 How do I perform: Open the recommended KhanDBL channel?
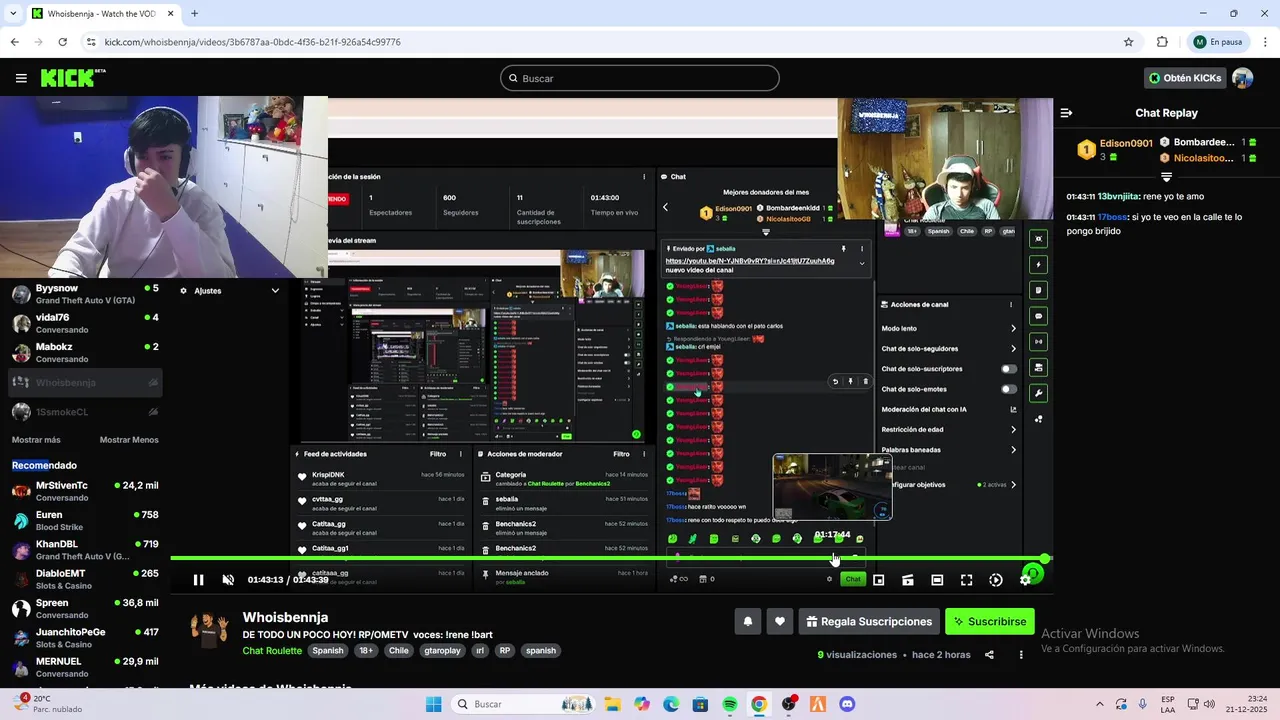point(85,550)
